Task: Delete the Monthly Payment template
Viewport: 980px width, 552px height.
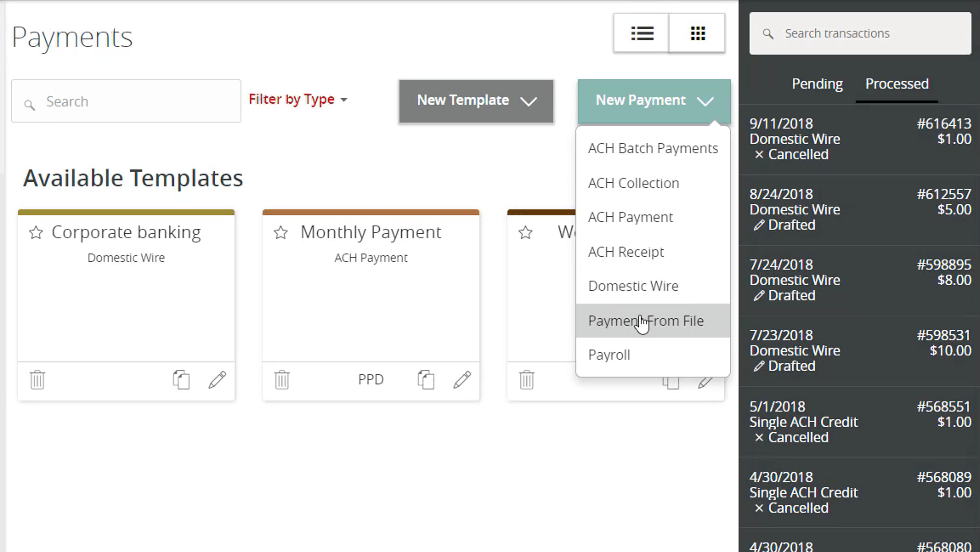Action: point(282,380)
